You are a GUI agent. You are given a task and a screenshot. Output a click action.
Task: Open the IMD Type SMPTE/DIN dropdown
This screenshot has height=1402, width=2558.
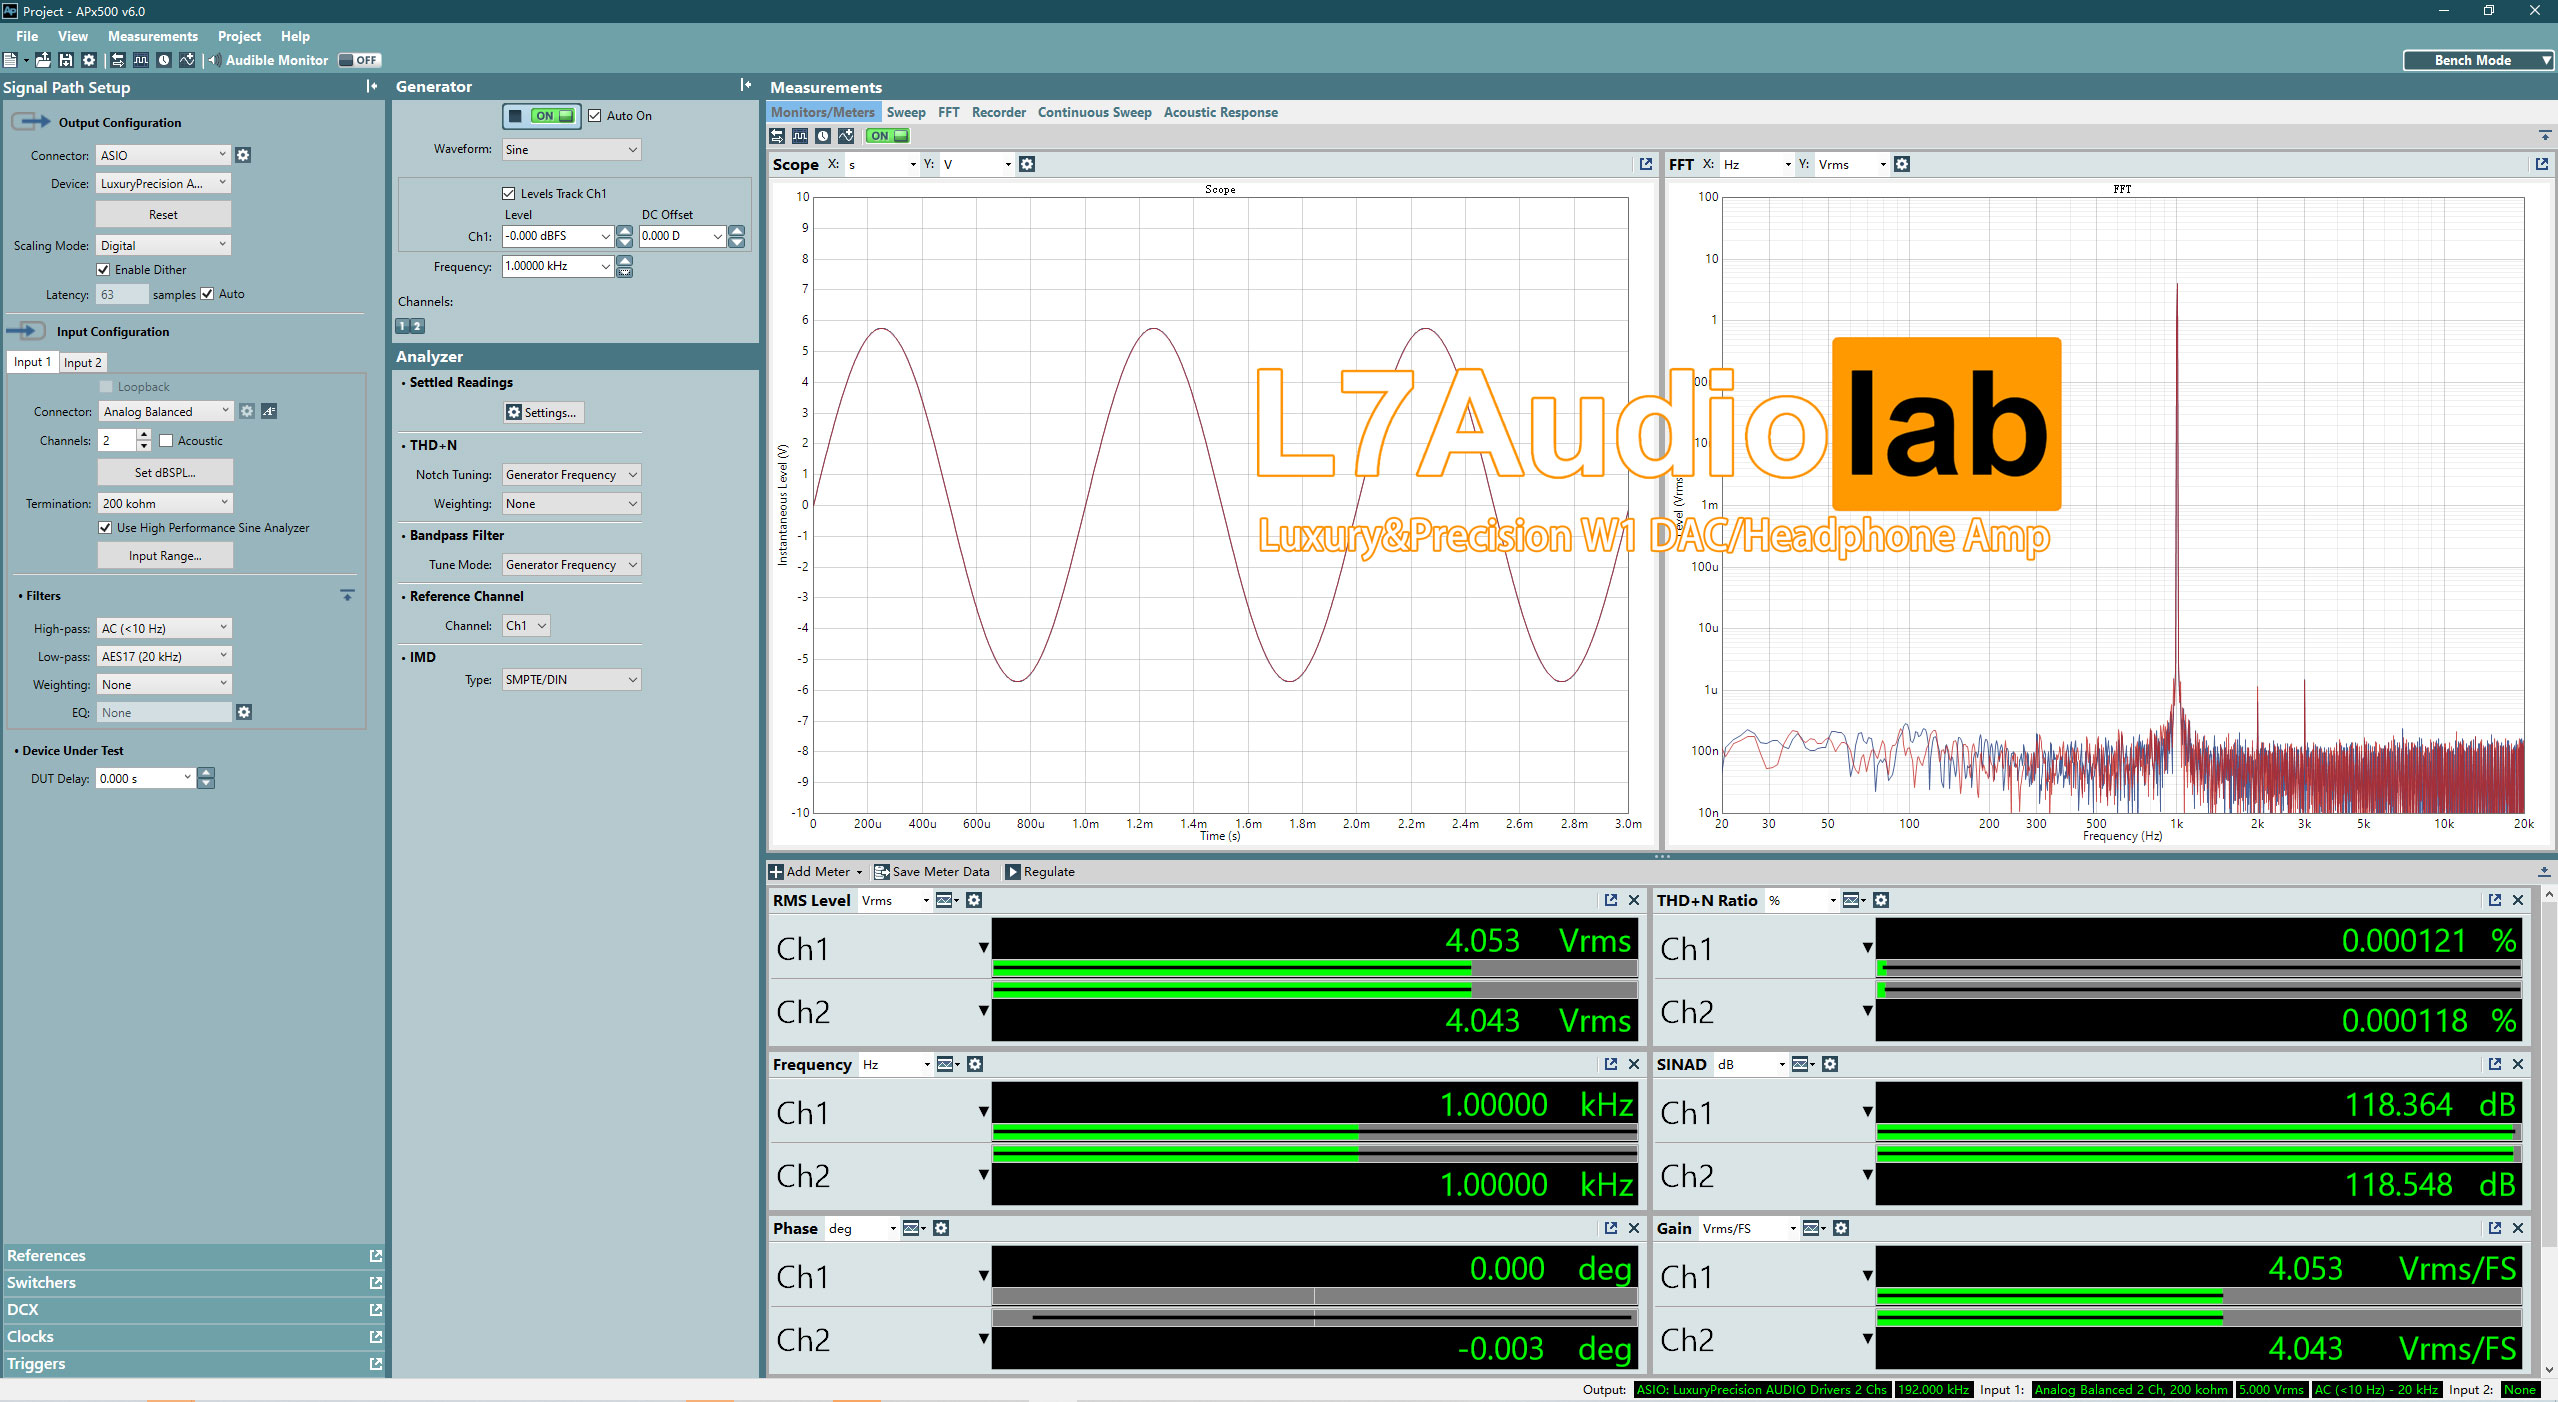click(571, 680)
